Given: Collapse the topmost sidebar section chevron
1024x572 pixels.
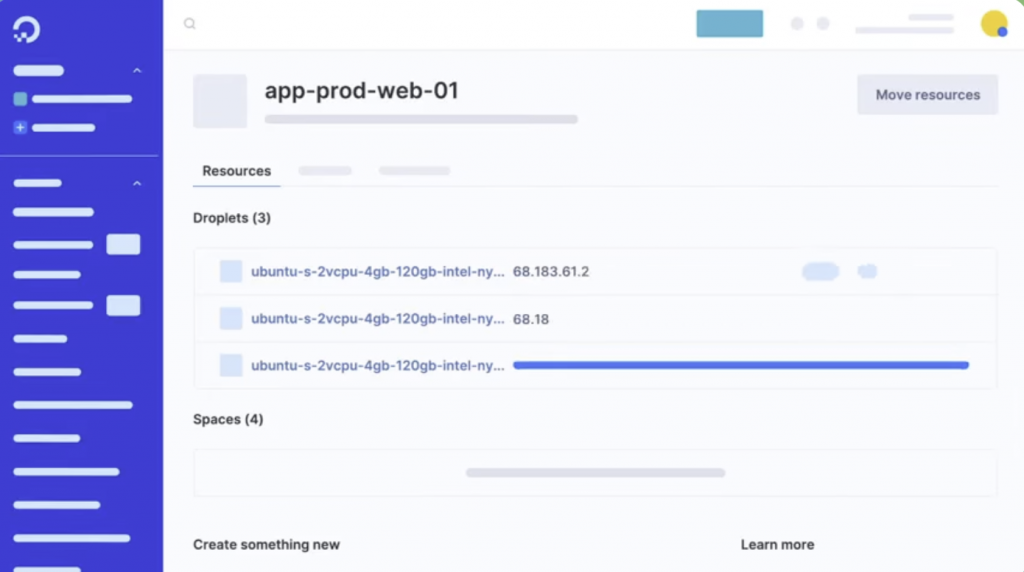Looking at the screenshot, I should coord(137,71).
